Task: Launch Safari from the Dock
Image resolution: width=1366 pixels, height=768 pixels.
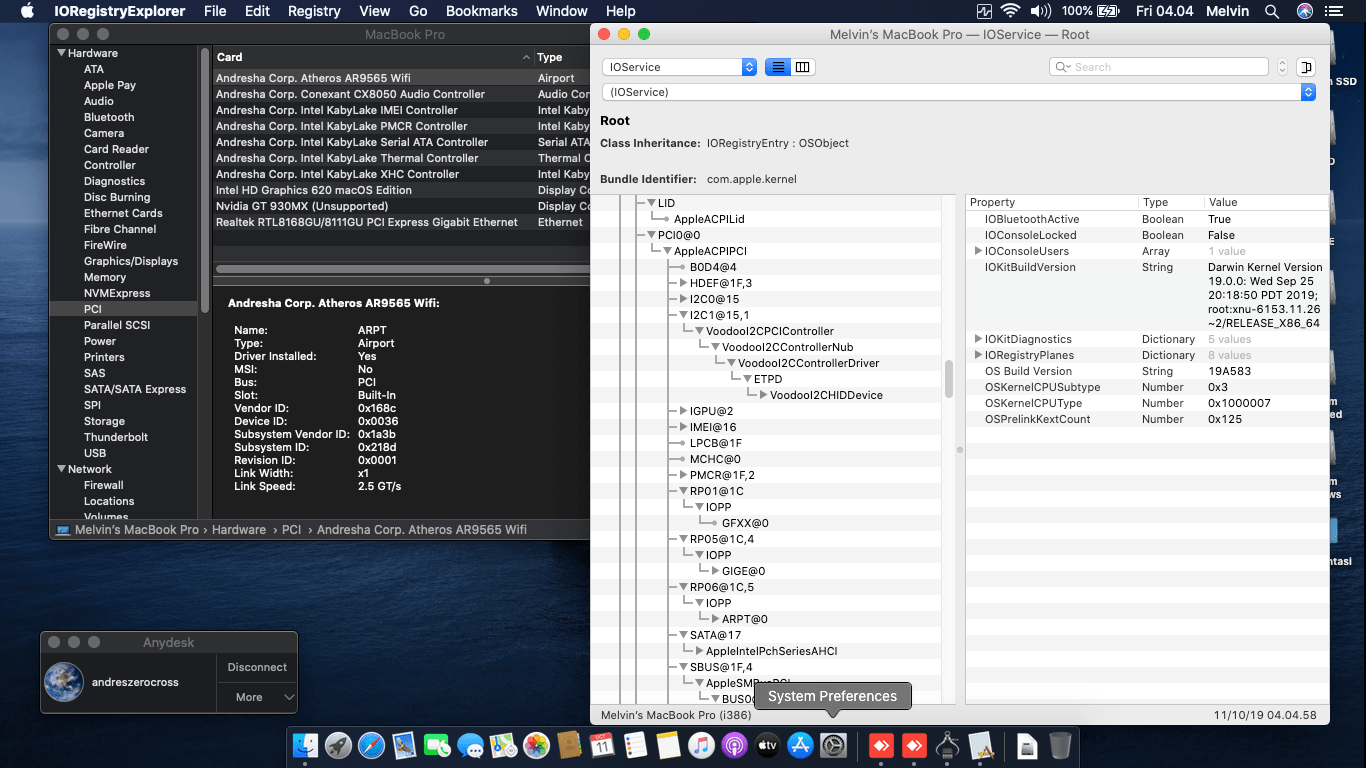Action: tap(371, 745)
